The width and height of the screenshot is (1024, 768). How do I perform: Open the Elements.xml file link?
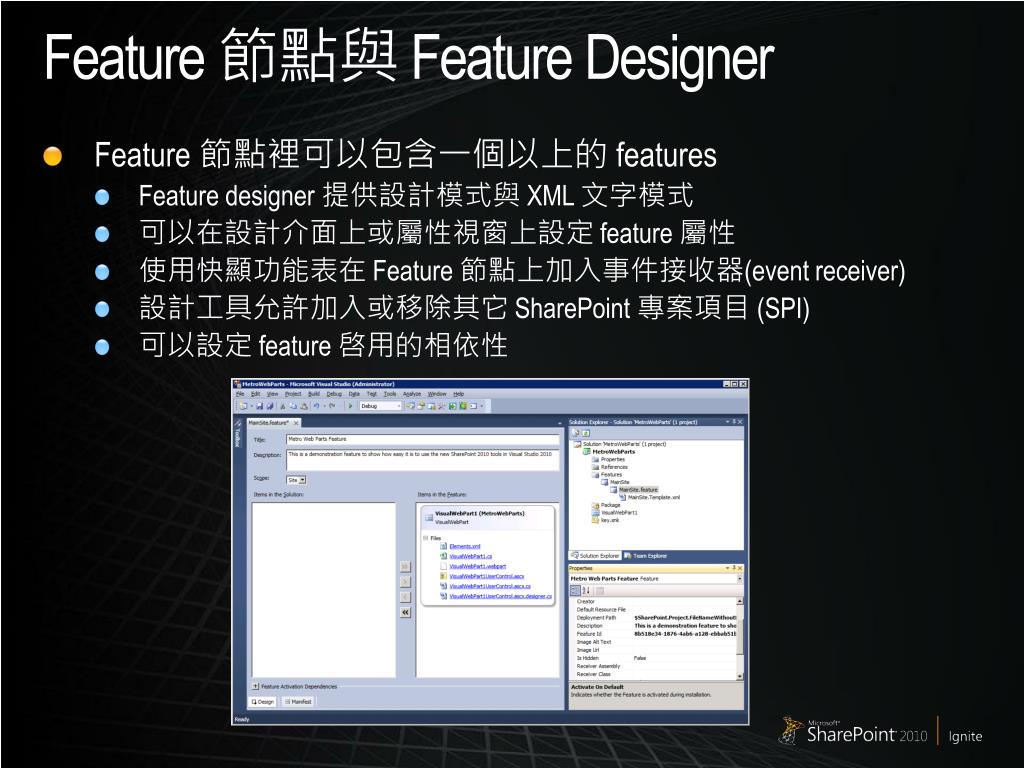pos(464,547)
